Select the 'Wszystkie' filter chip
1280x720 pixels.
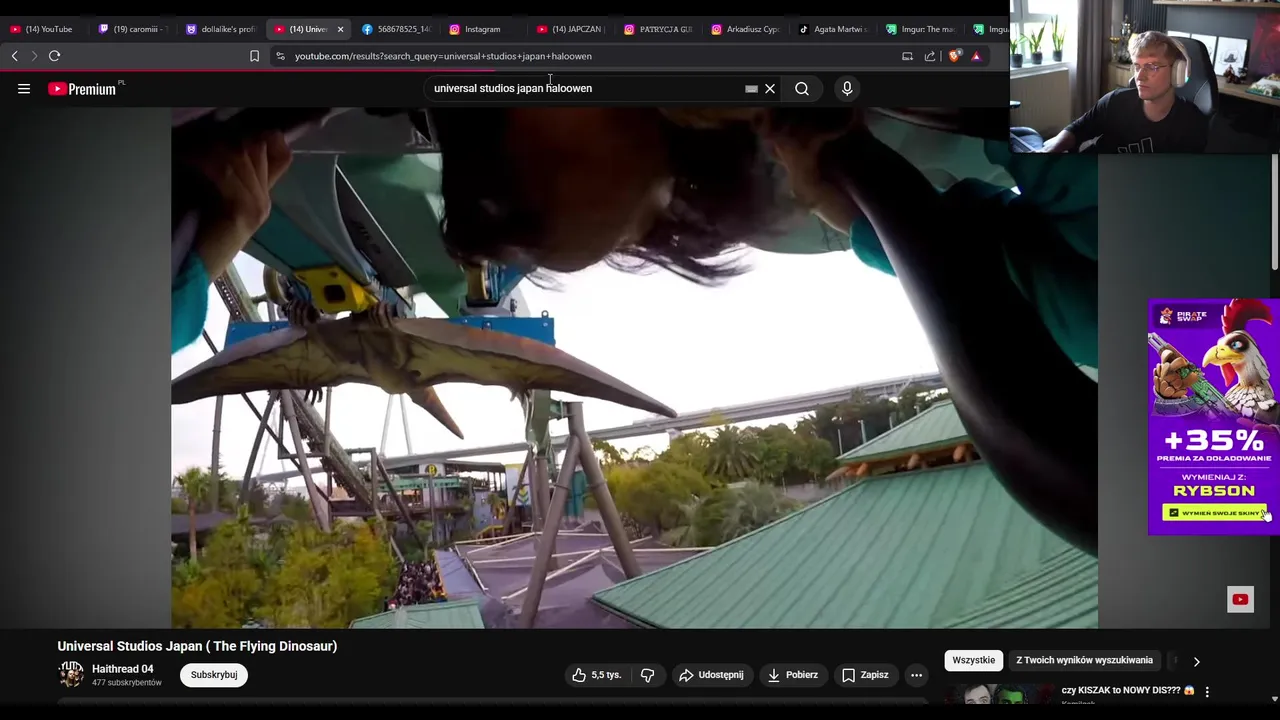(x=974, y=660)
